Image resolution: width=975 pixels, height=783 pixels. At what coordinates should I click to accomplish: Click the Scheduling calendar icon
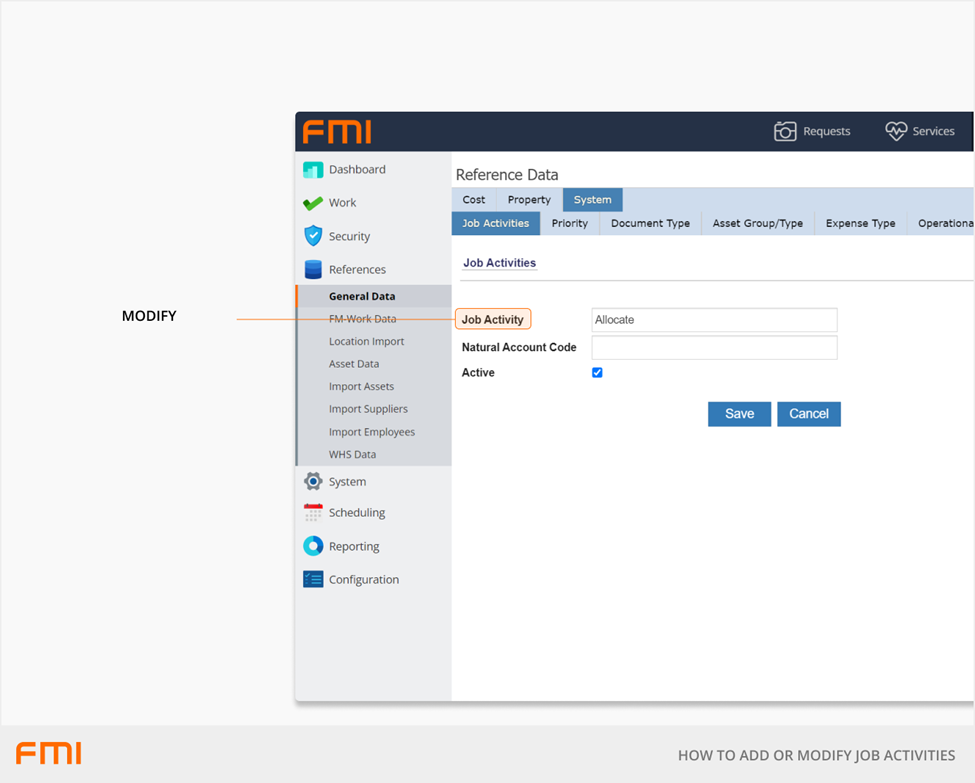pyautogui.click(x=313, y=513)
